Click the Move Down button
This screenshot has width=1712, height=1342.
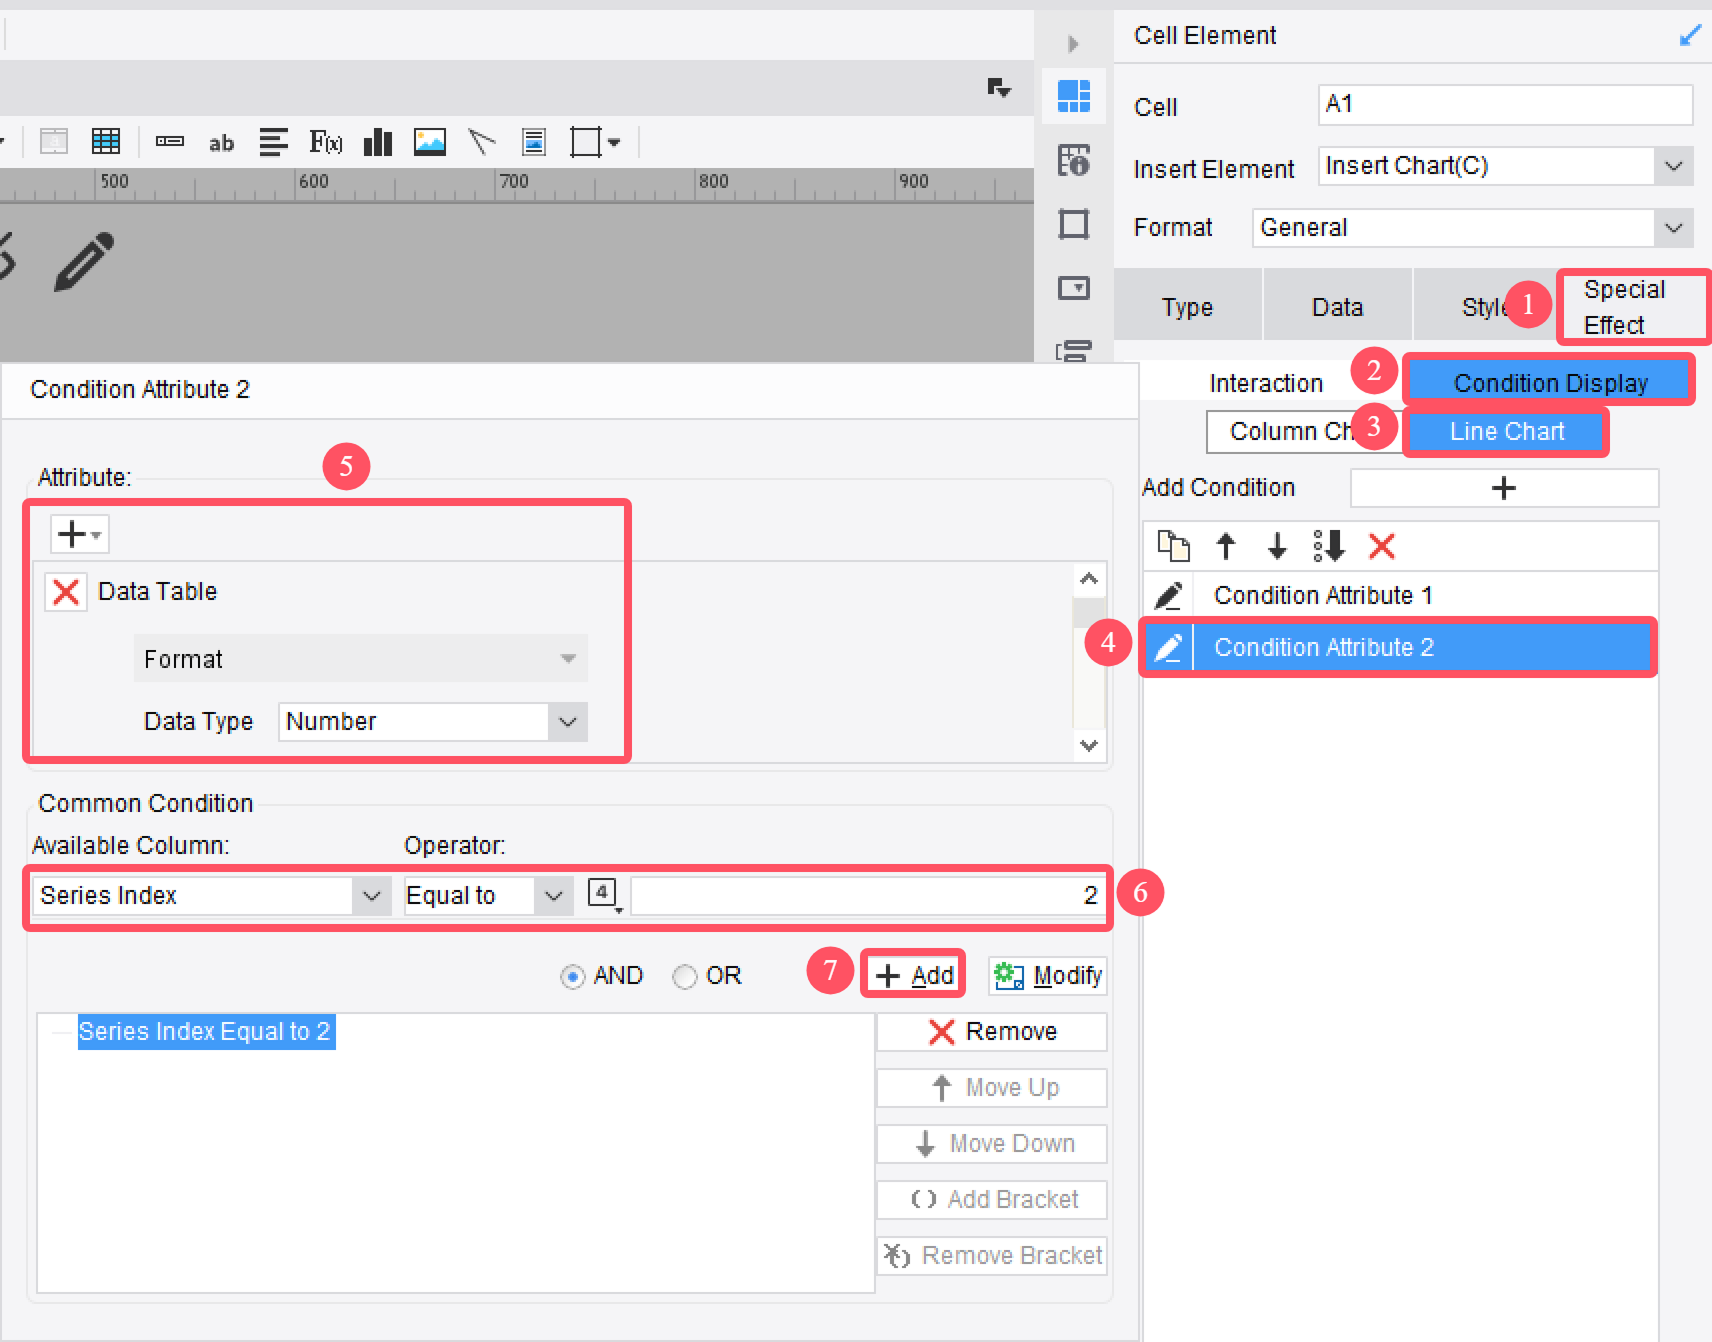coord(992,1144)
